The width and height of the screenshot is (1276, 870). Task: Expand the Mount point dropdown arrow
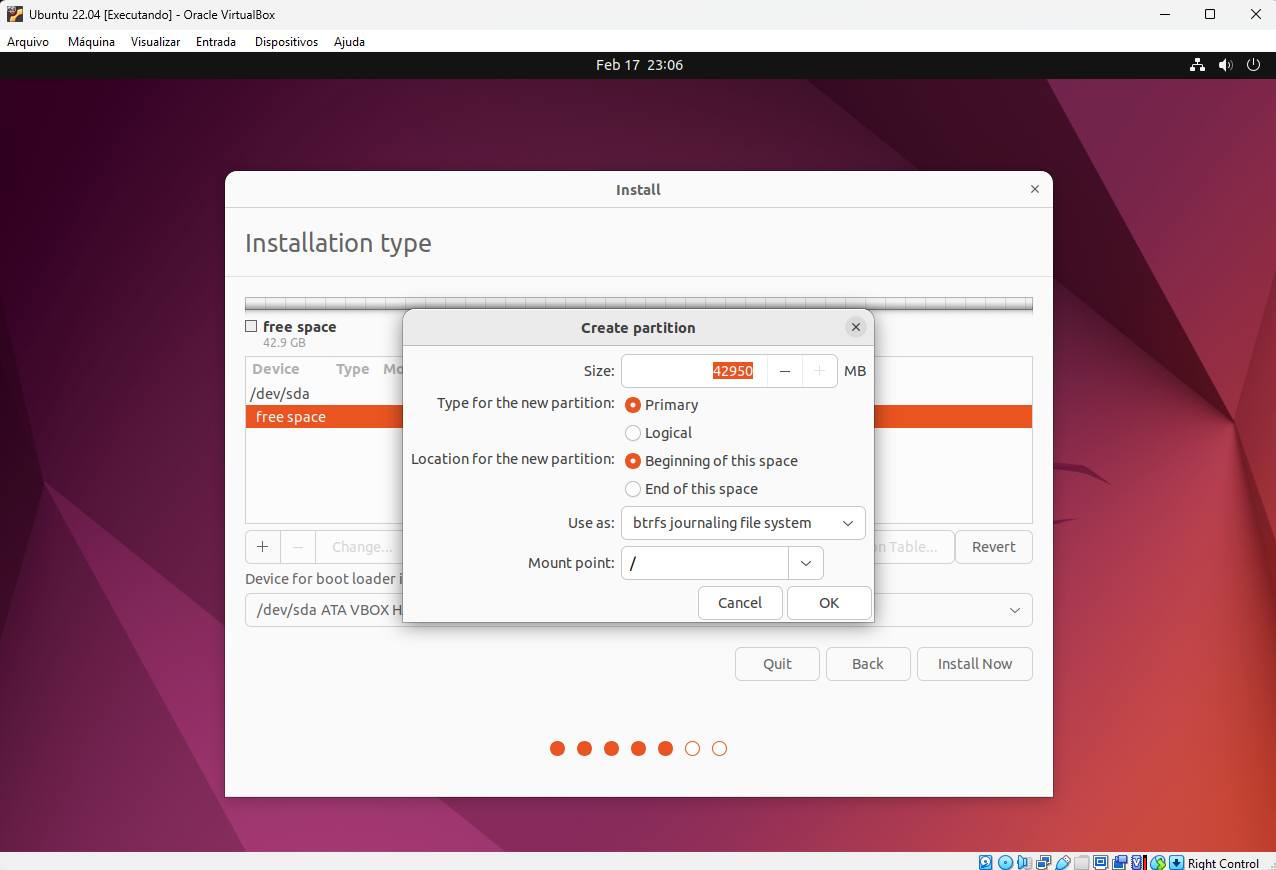click(x=805, y=563)
